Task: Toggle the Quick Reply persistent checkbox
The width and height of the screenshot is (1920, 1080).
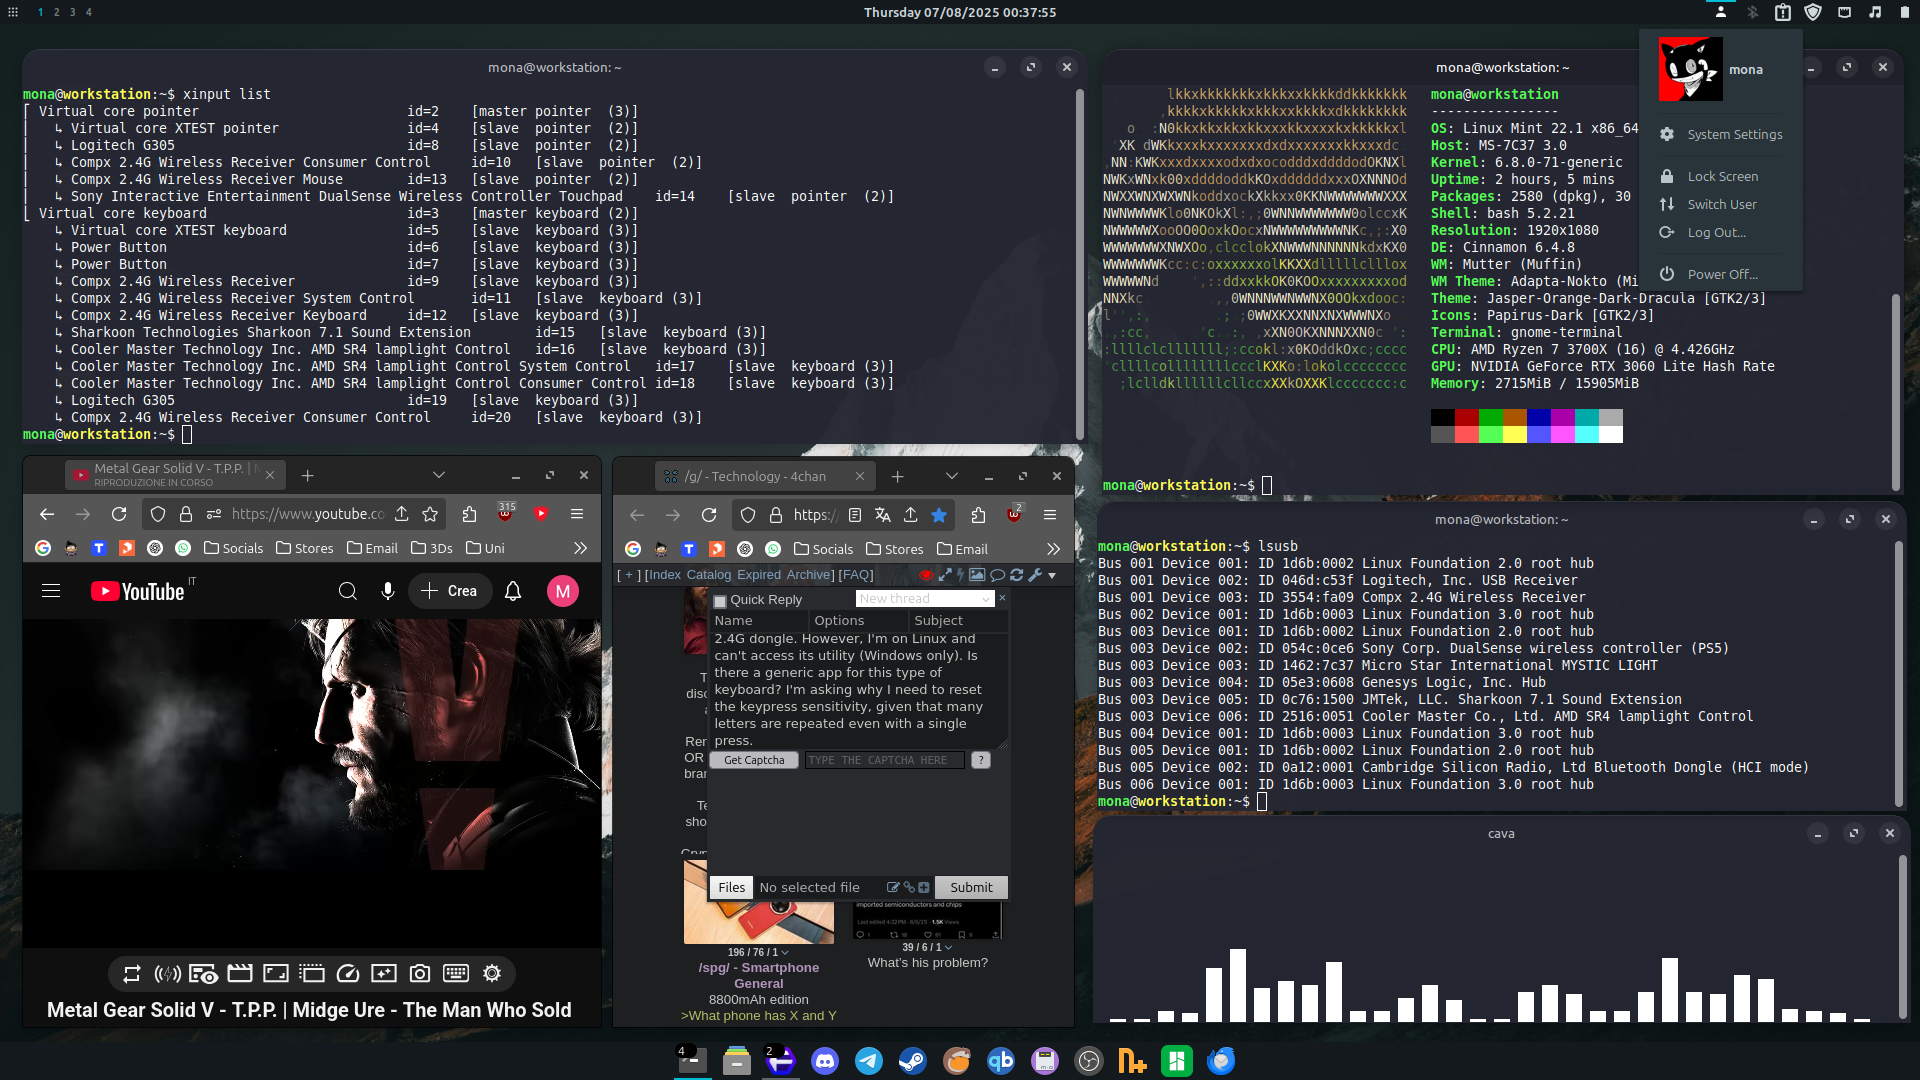Action: [720, 601]
